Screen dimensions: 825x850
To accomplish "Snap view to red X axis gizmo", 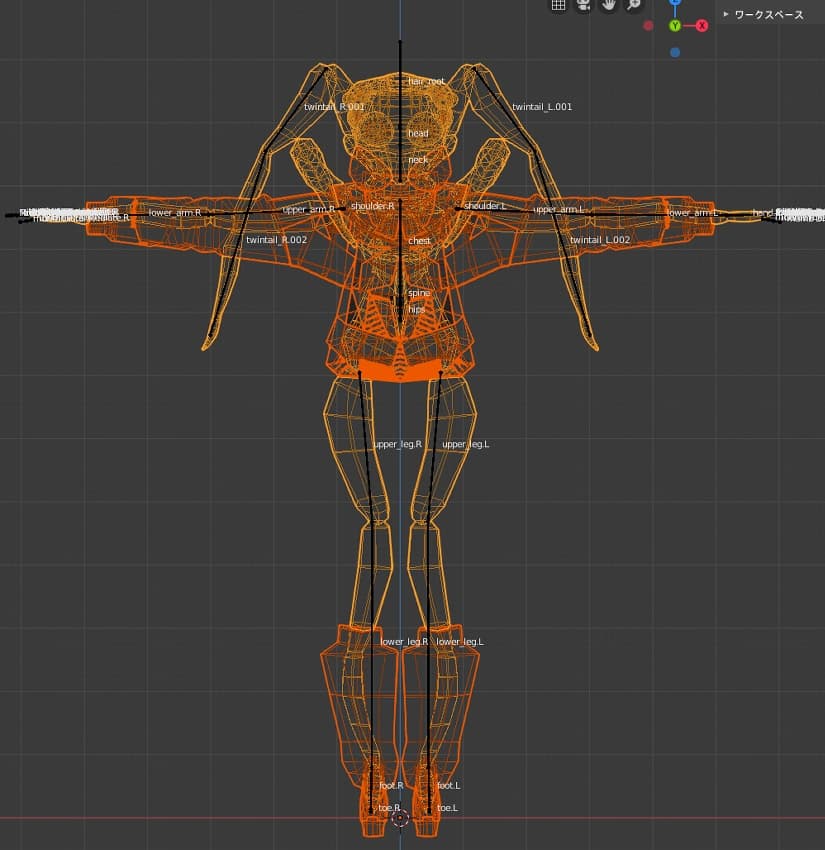I will coord(702,25).
